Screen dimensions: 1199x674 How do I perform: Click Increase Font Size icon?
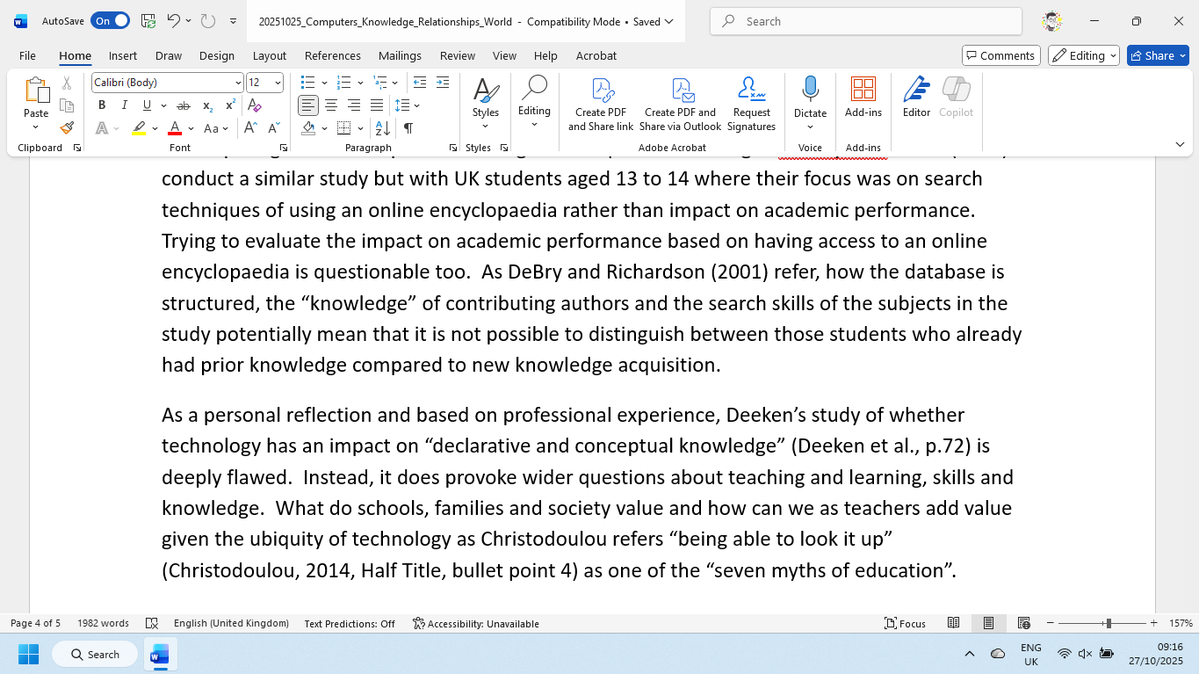tap(250, 129)
